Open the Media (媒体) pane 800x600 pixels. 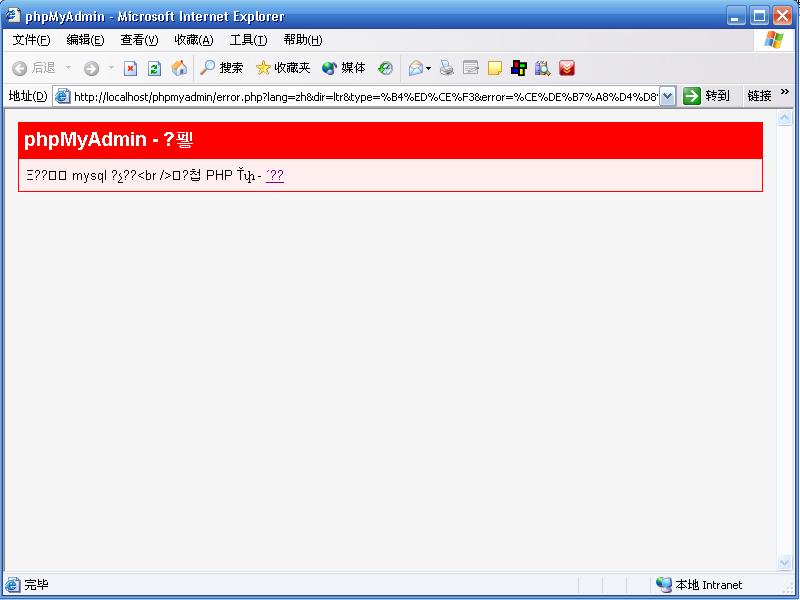[x=343, y=68]
